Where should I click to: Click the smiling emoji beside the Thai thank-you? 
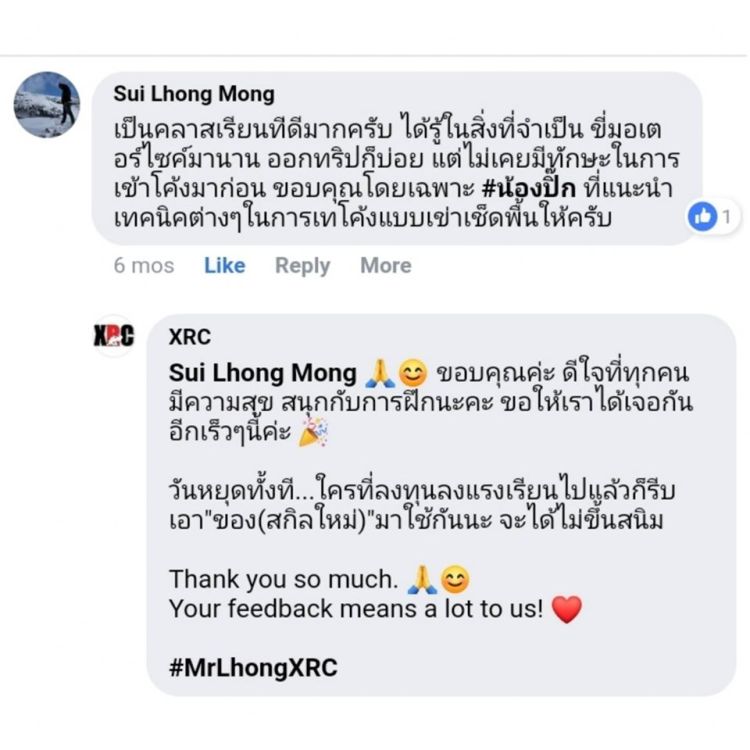coord(412,373)
